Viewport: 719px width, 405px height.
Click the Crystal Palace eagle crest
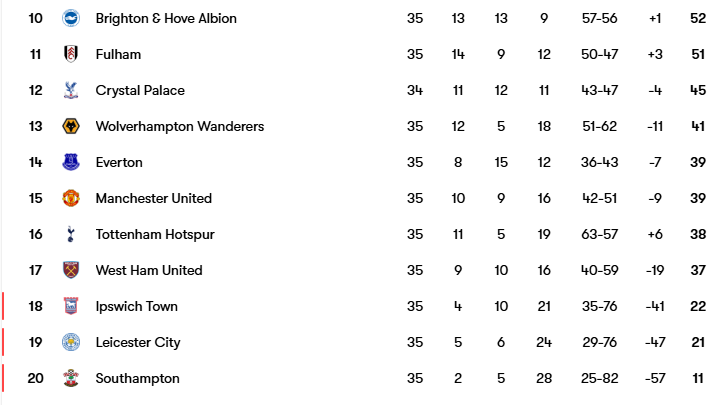70,90
